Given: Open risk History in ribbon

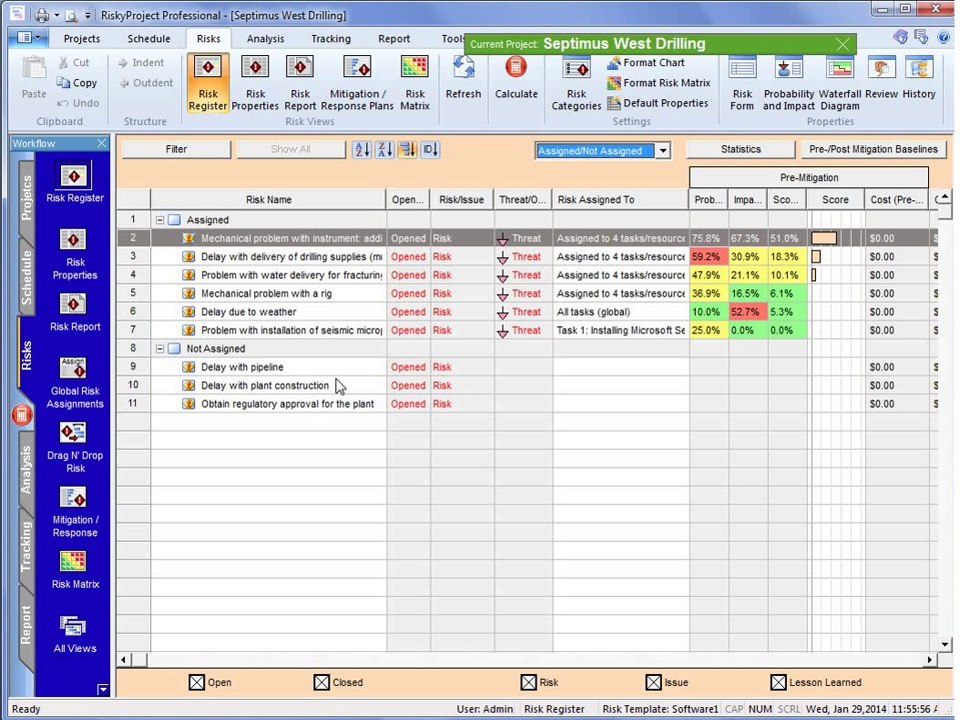Looking at the screenshot, I should click(919, 78).
